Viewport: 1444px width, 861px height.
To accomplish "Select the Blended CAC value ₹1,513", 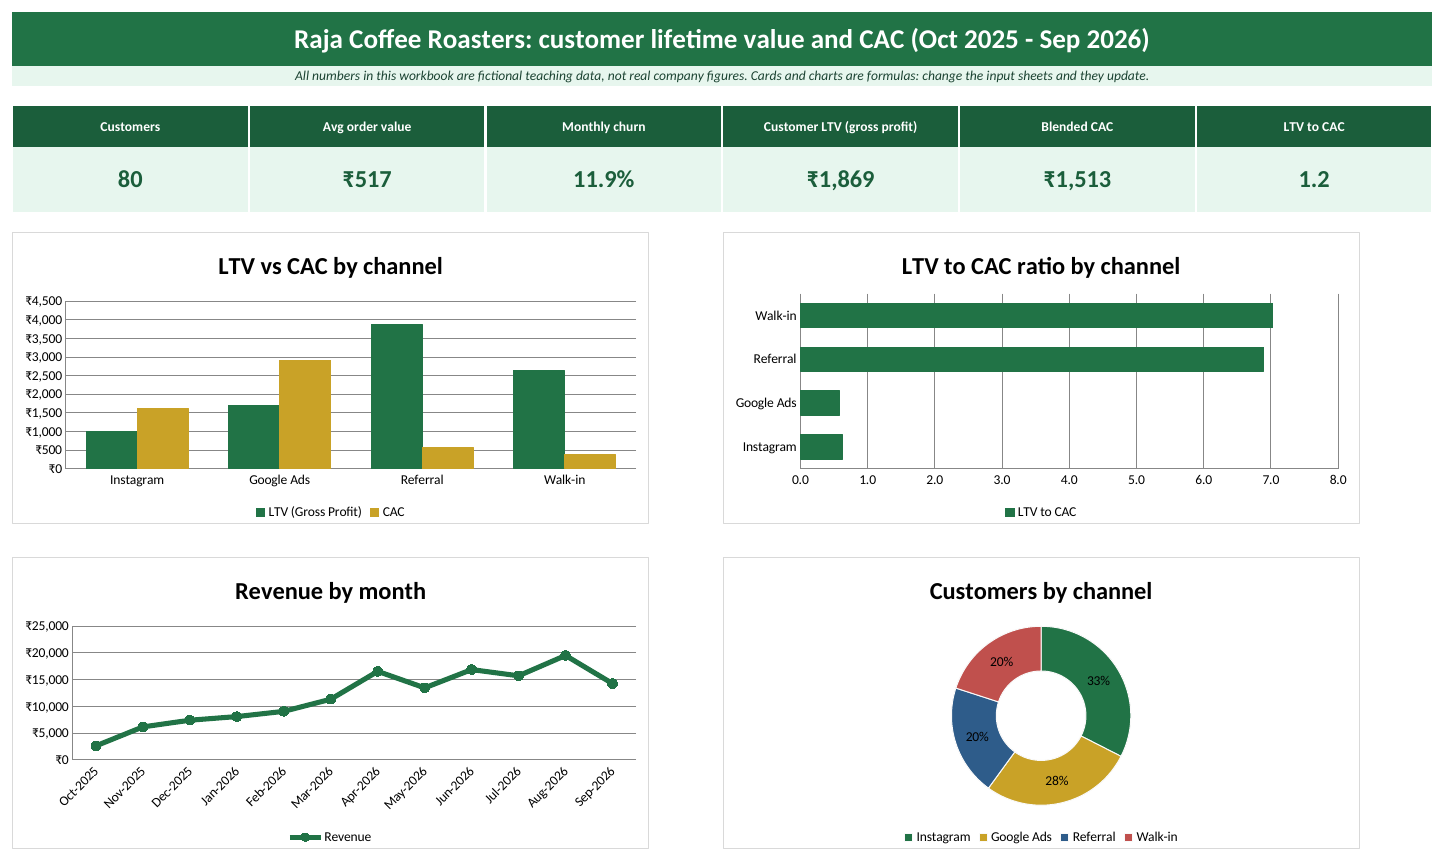I will coord(1078,179).
